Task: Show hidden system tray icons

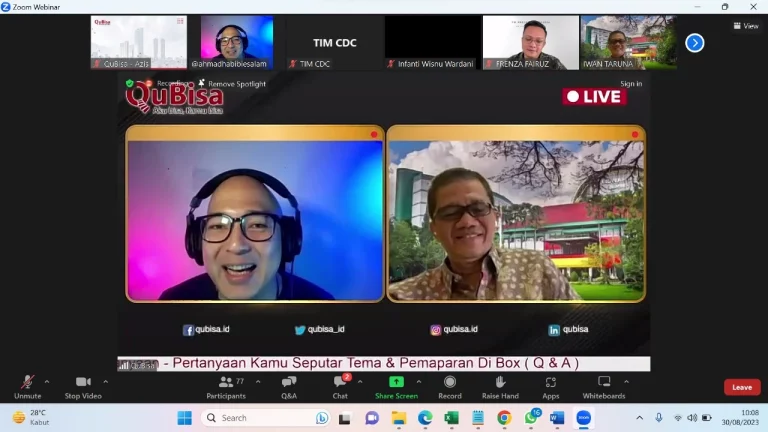Action: click(x=640, y=418)
